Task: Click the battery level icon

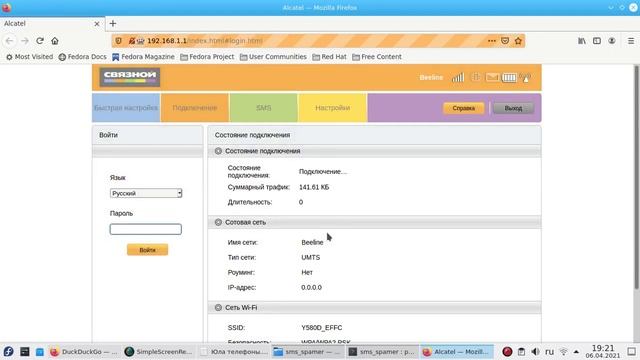Action: [x=509, y=77]
